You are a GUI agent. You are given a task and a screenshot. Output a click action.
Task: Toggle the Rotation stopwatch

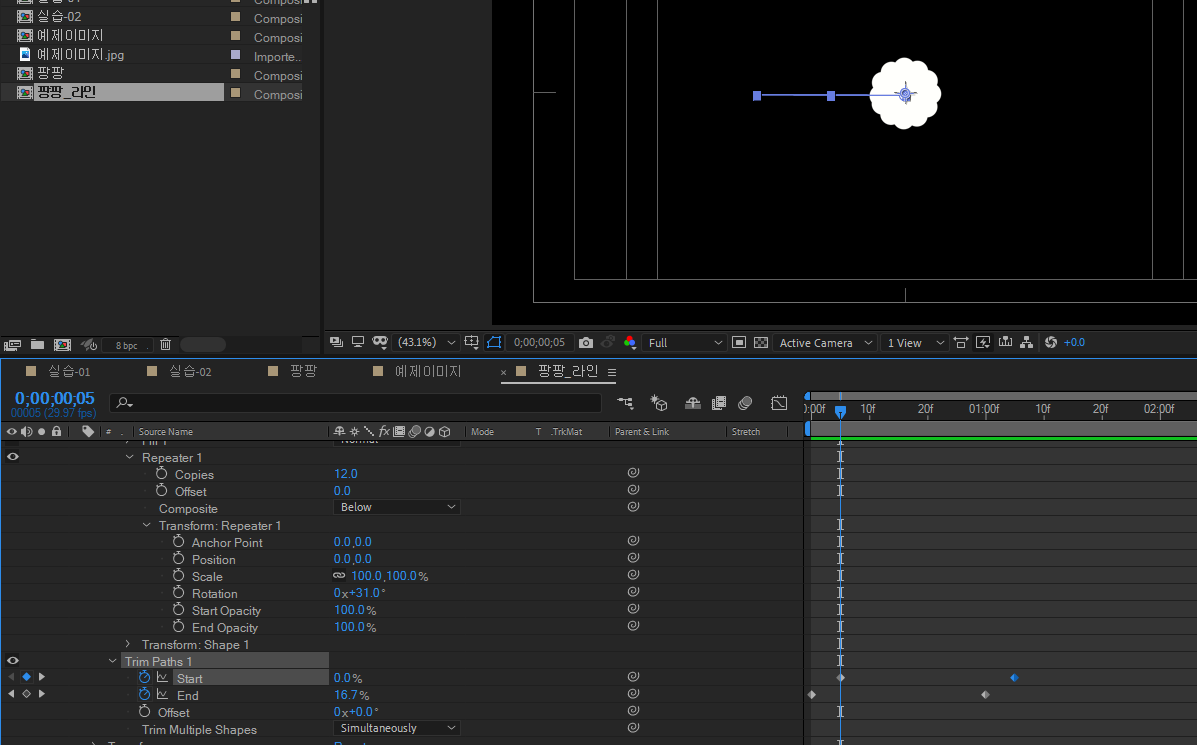(x=179, y=592)
